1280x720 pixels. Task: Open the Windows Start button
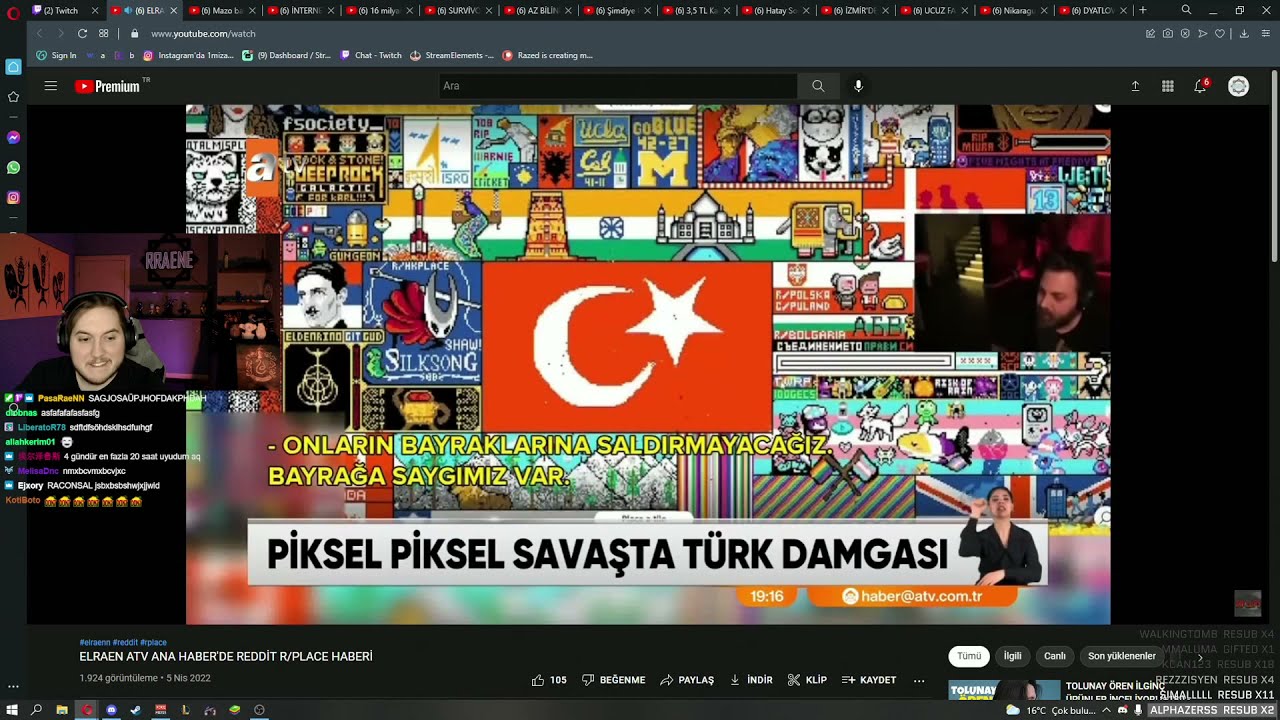coord(12,710)
